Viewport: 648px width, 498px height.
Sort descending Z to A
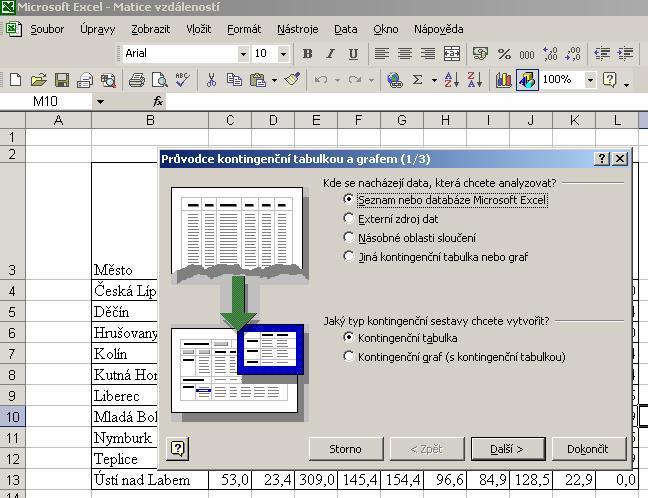(x=475, y=80)
